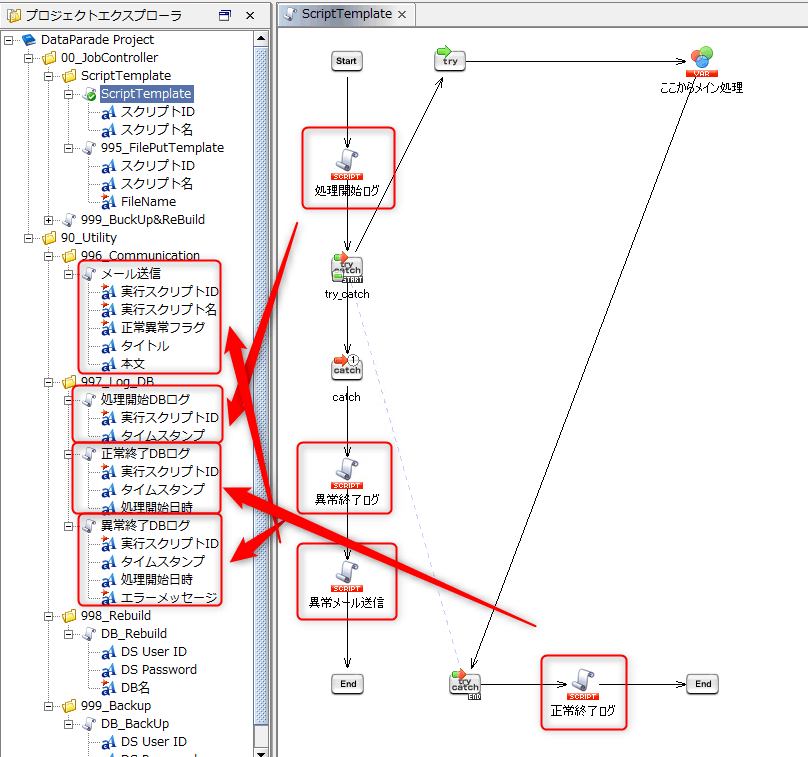Select DS Password under DB_Rebuild
The height and width of the screenshot is (757, 808).
[x=159, y=670]
